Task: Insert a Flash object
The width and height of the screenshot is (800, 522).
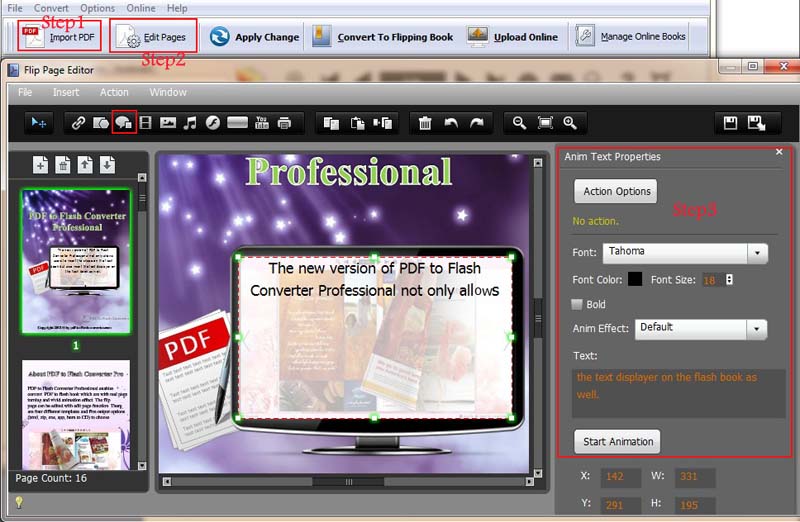Action: click(x=212, y=123)
